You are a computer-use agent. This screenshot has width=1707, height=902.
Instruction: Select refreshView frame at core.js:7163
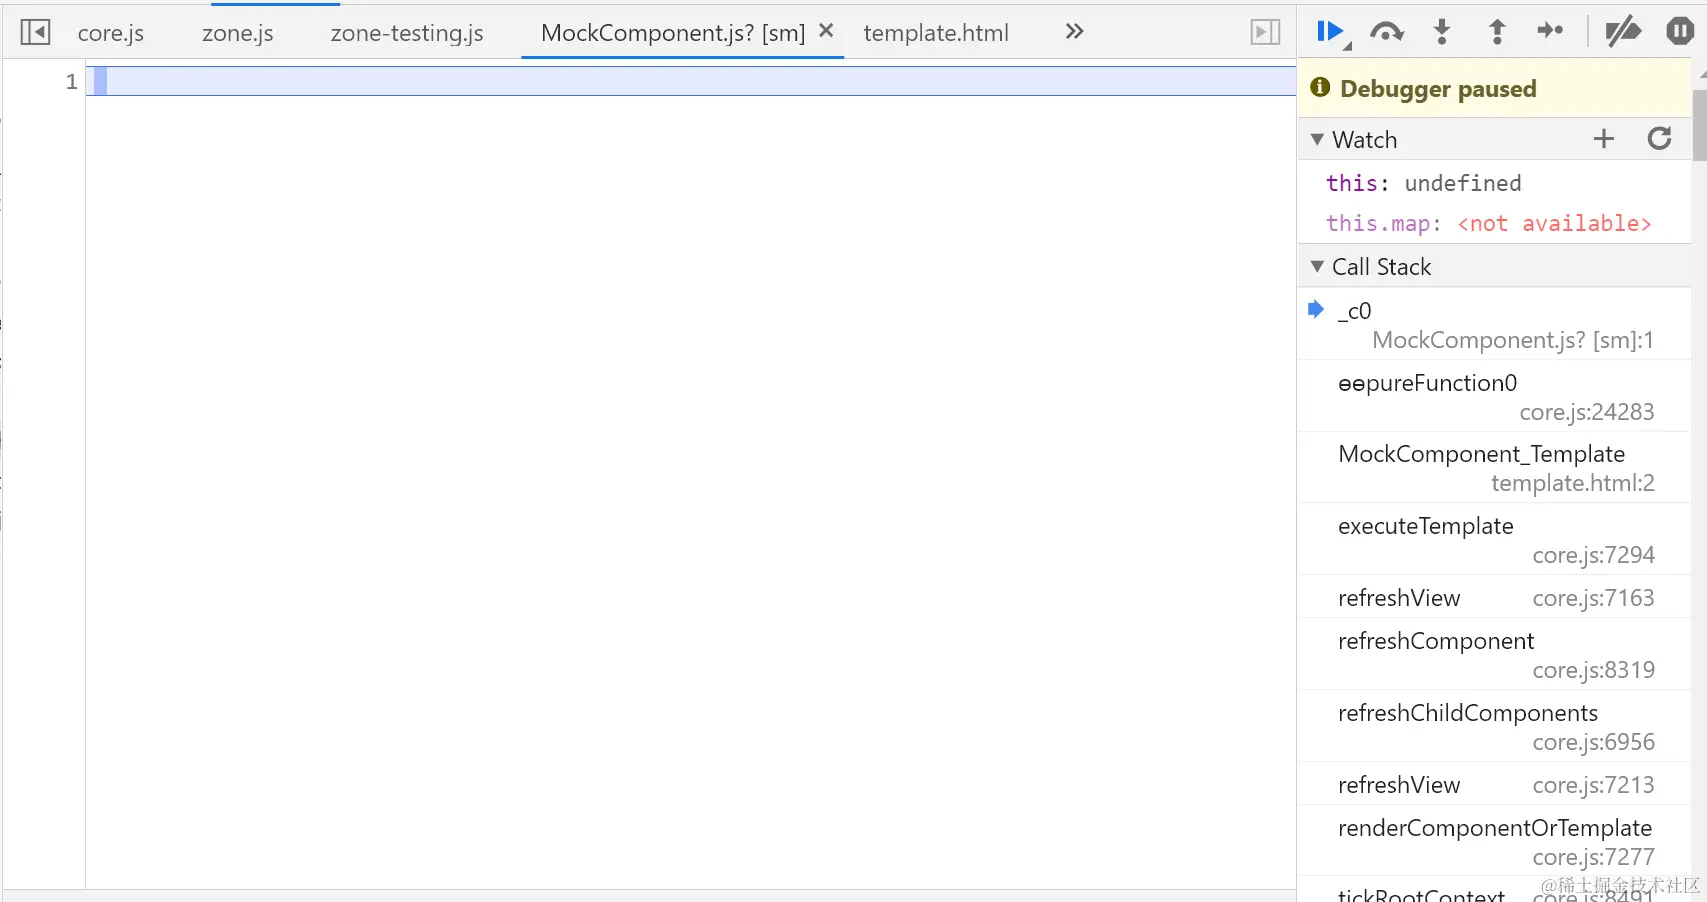click(1494, 598)
